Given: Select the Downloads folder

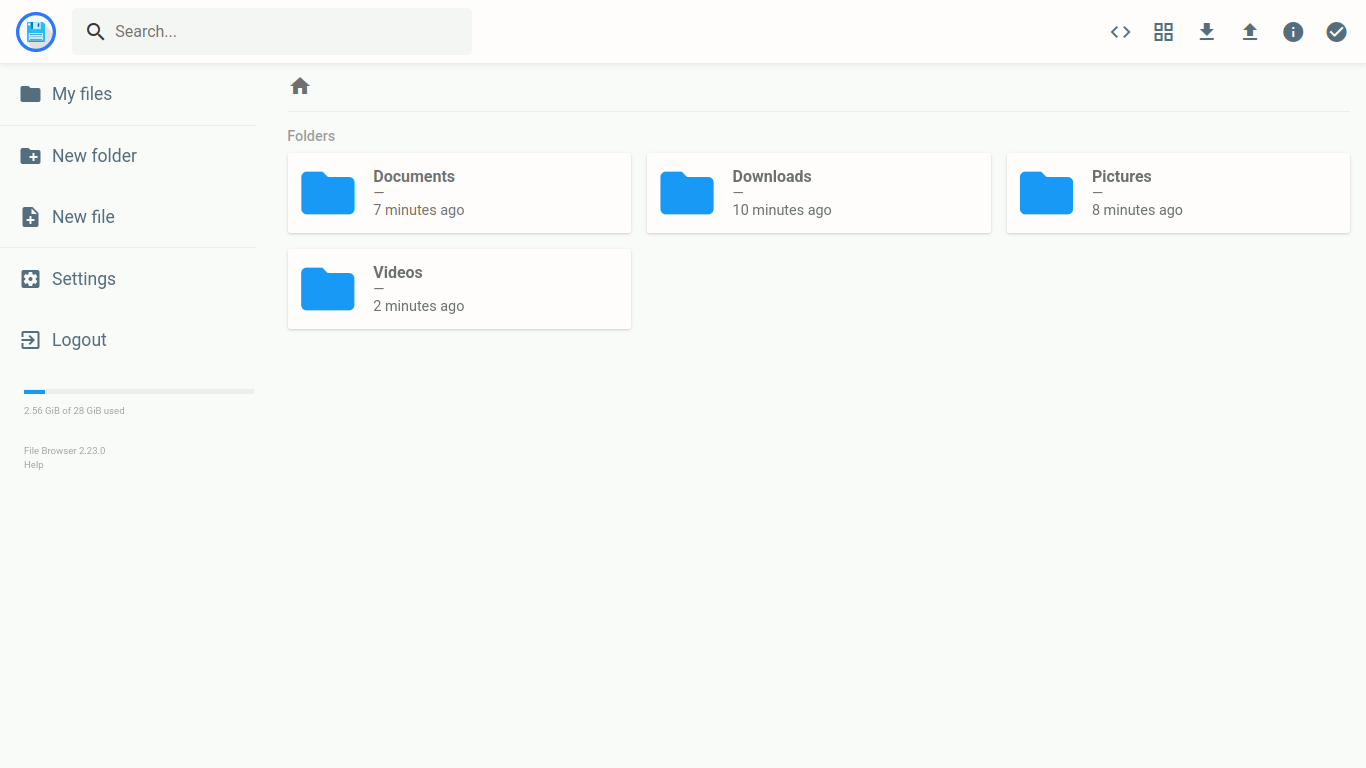Looking at the screenshot, I should point(818,193).
